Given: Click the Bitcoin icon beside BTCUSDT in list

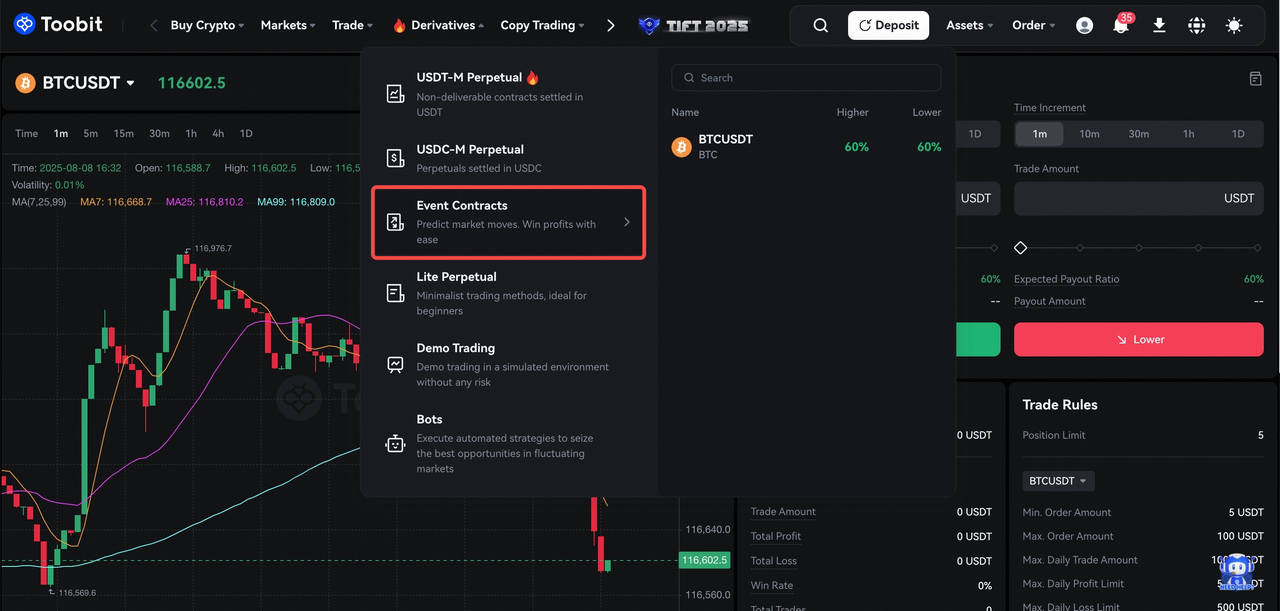Looking at the screenshot, I should pos(681,147).
